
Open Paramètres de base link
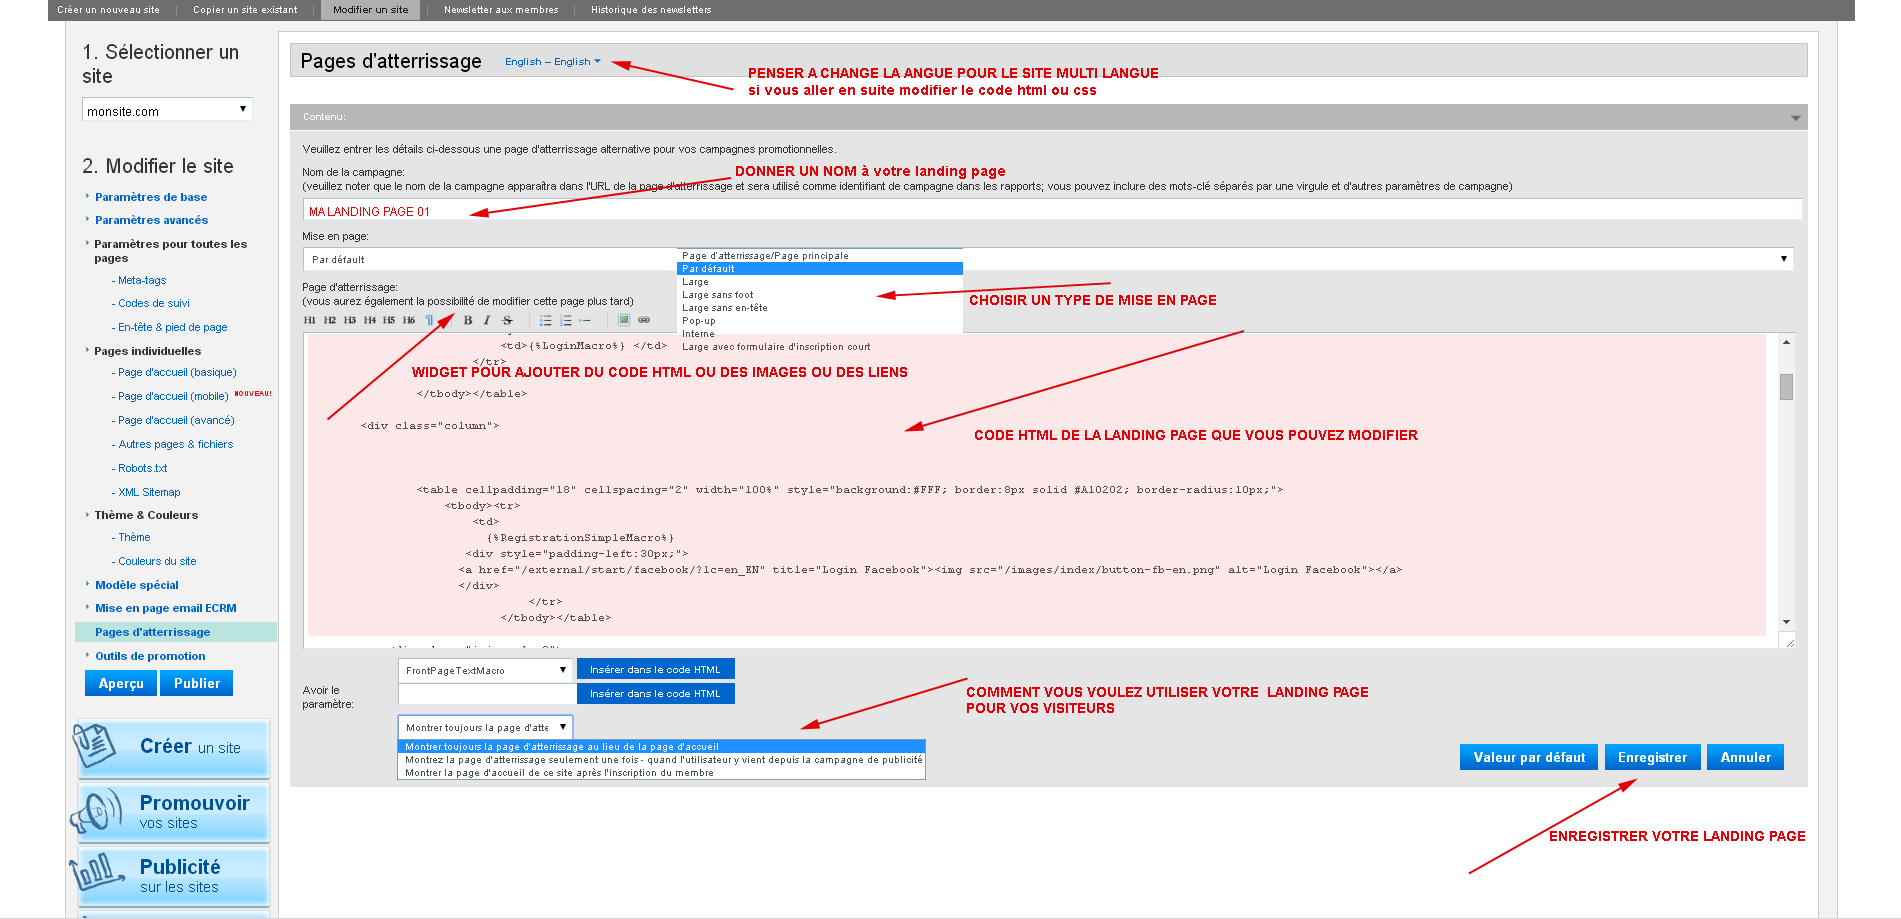click(x=151, y=197)
